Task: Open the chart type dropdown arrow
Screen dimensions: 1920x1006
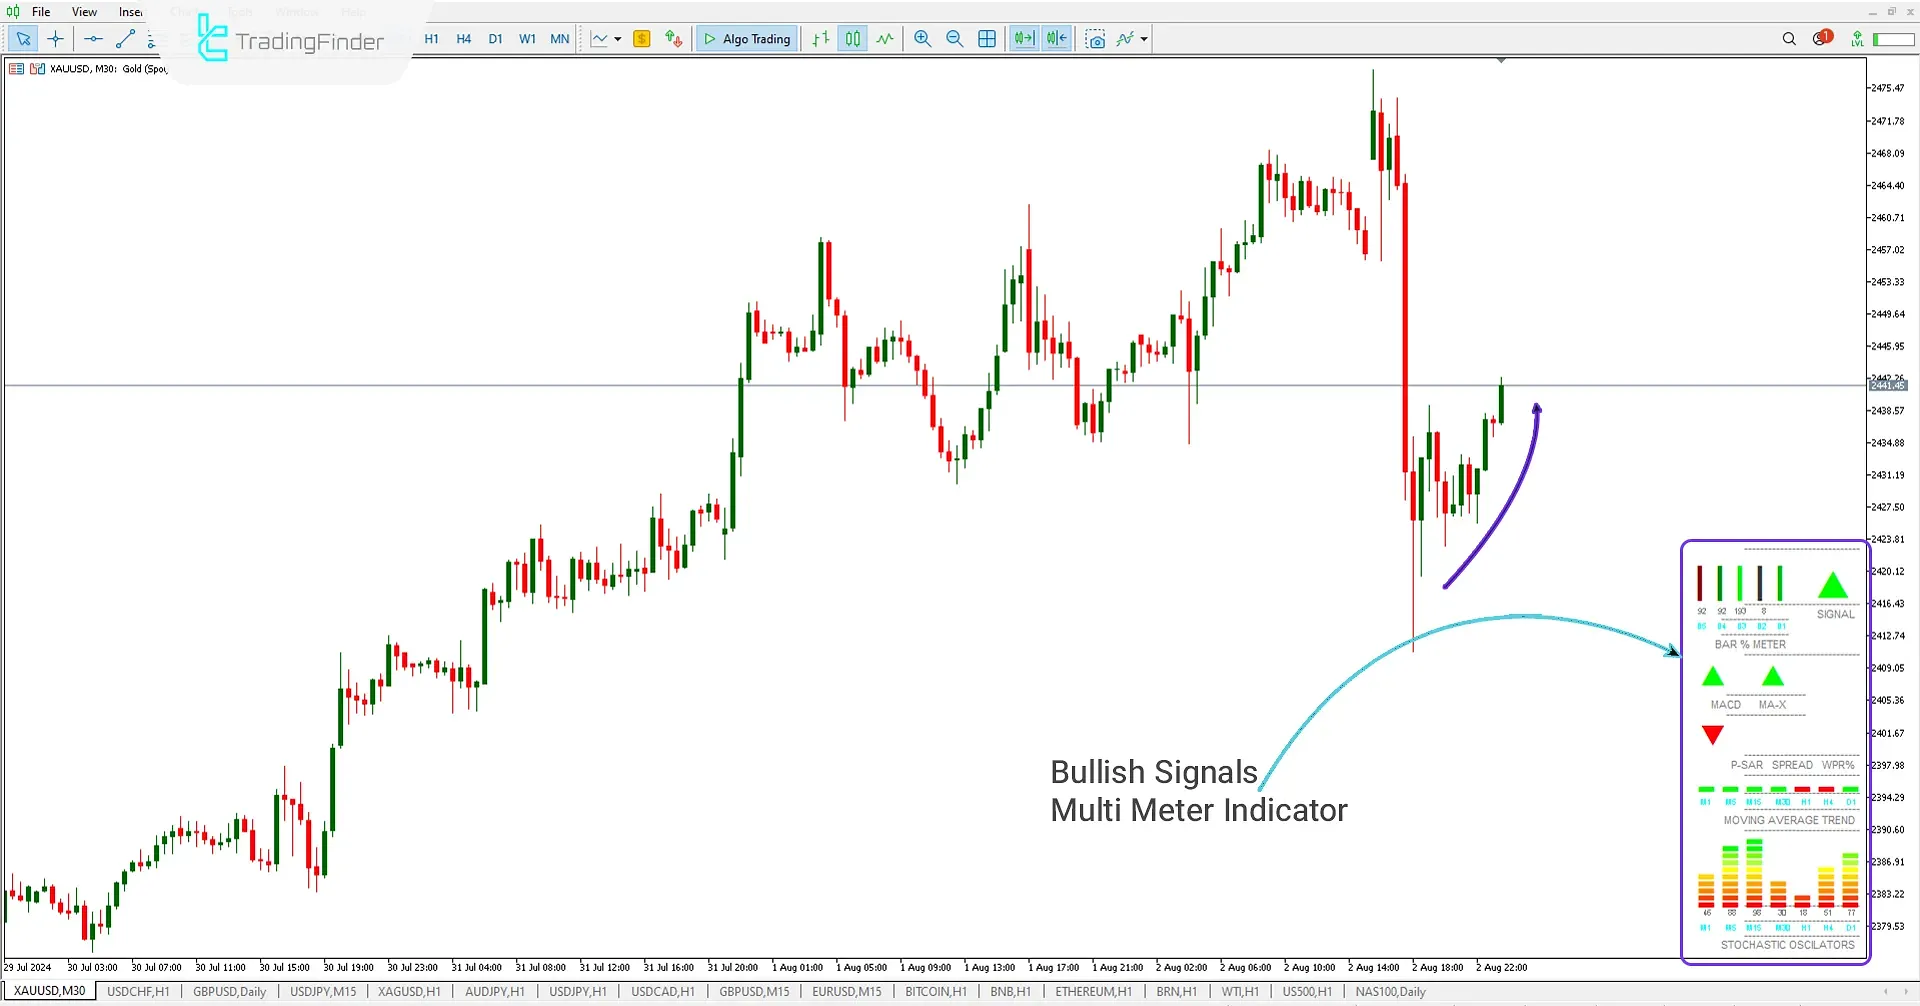Action: coord(618,39)
